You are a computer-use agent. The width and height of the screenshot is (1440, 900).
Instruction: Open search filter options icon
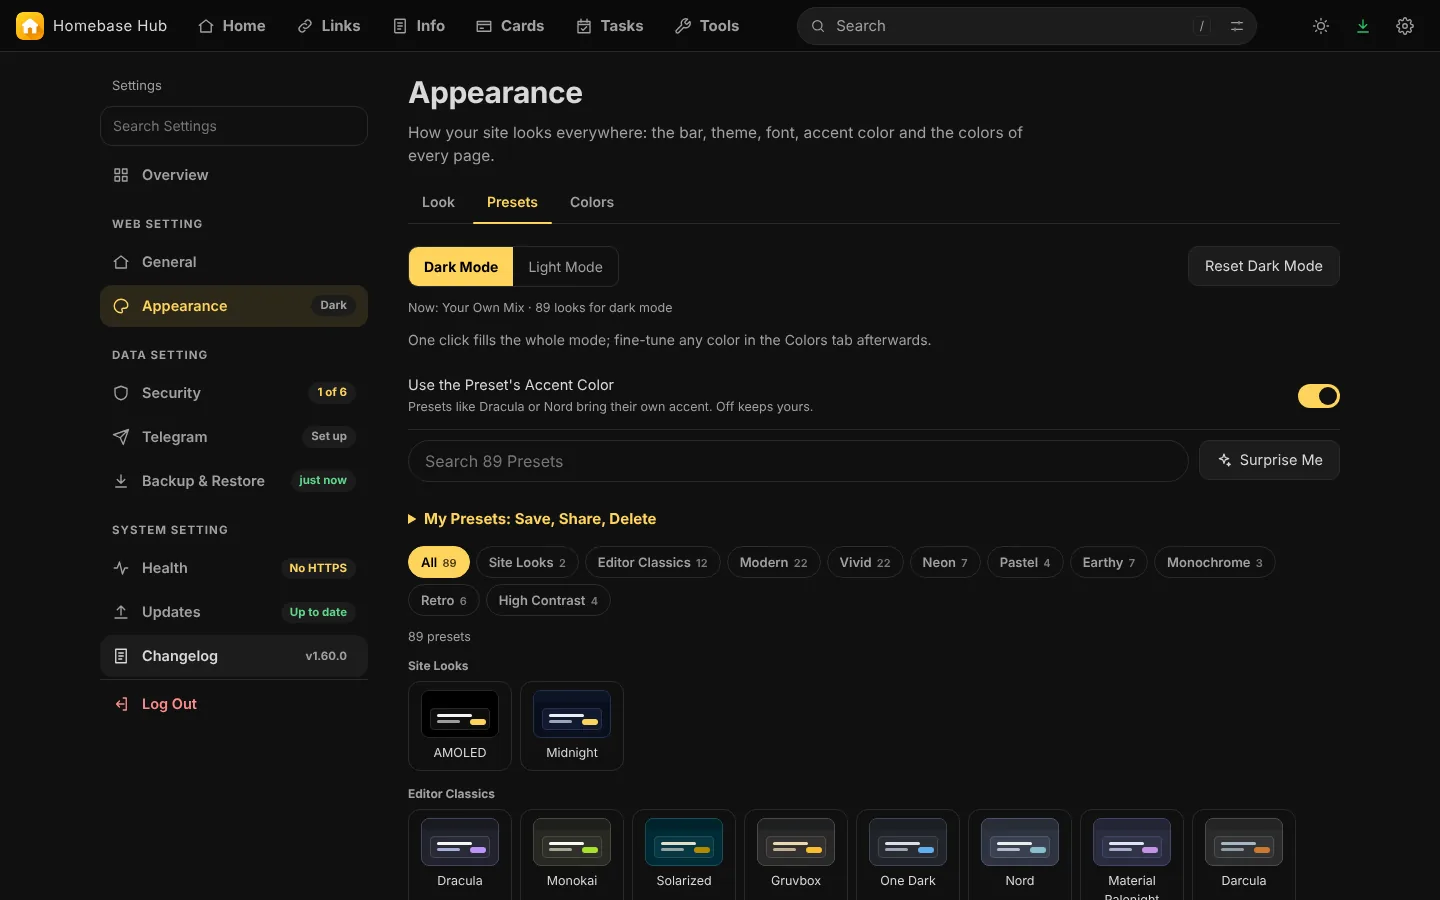[1237, 26]
